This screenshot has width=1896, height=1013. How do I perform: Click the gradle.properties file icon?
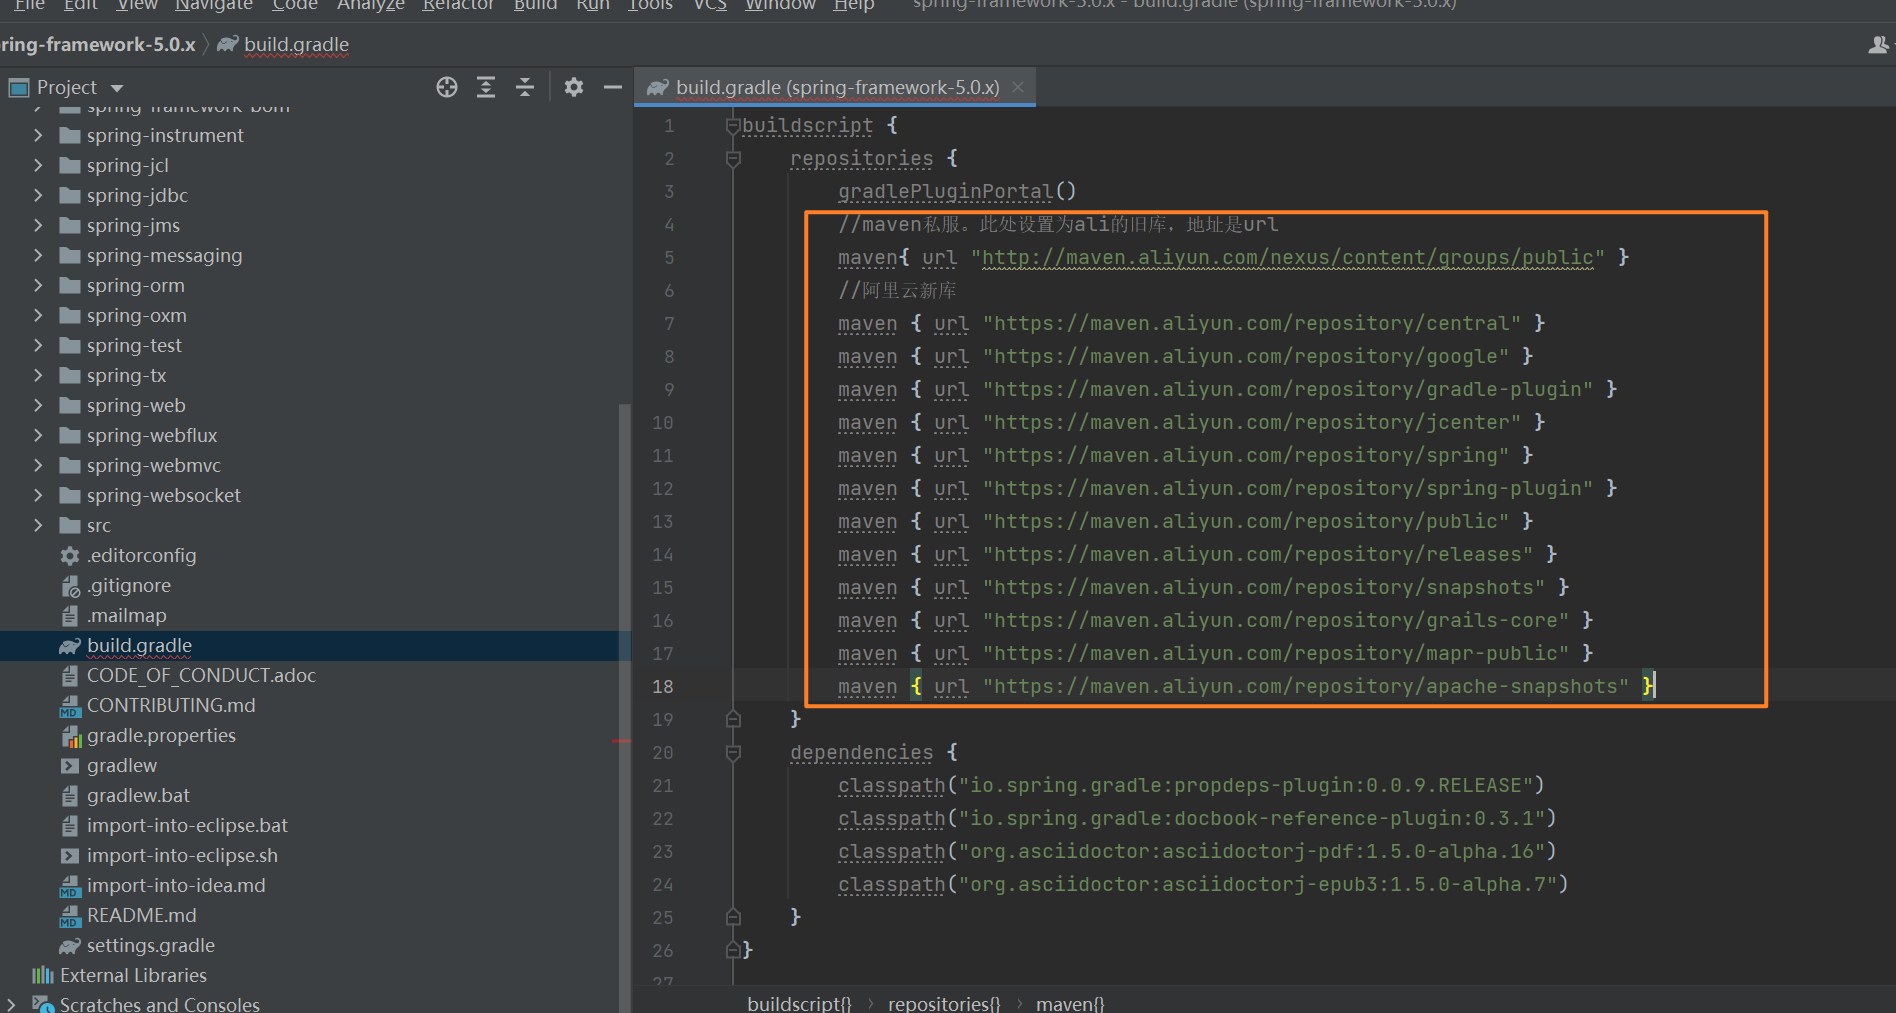point(71,736)
